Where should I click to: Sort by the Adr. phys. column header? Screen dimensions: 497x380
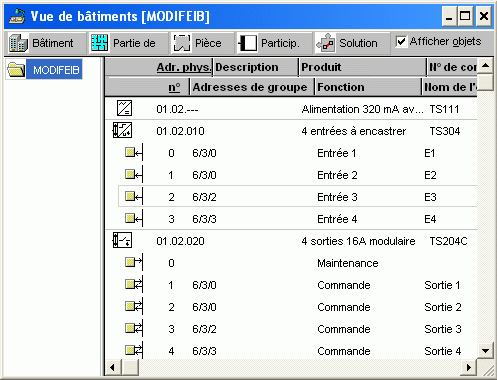click(159, 67)
